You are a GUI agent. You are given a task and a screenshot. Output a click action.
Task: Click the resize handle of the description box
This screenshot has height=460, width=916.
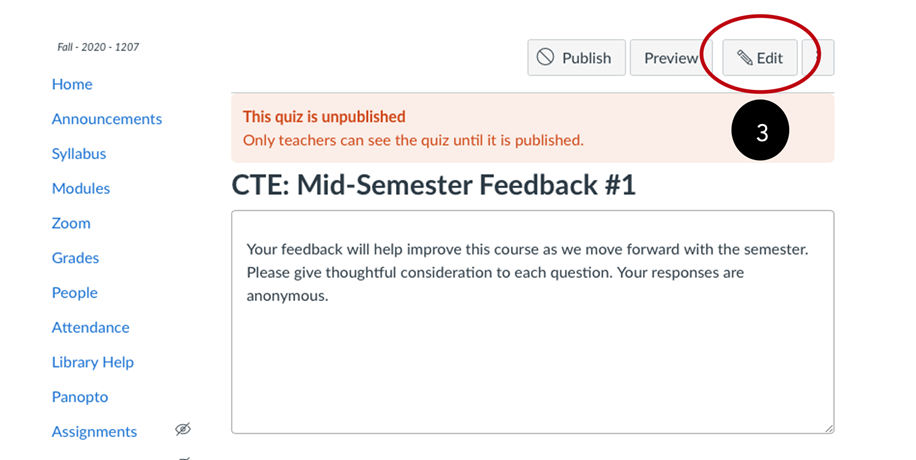click(828, 427)
